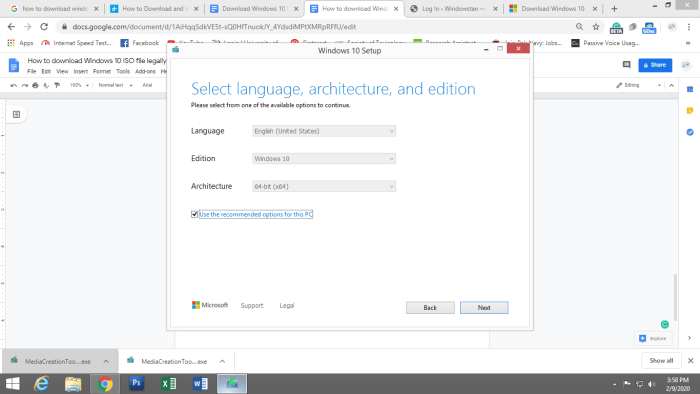Screen dimensions: 700x394
Task: Expand options for first MediaCreationTool download
Action: (x=106, y=361)
